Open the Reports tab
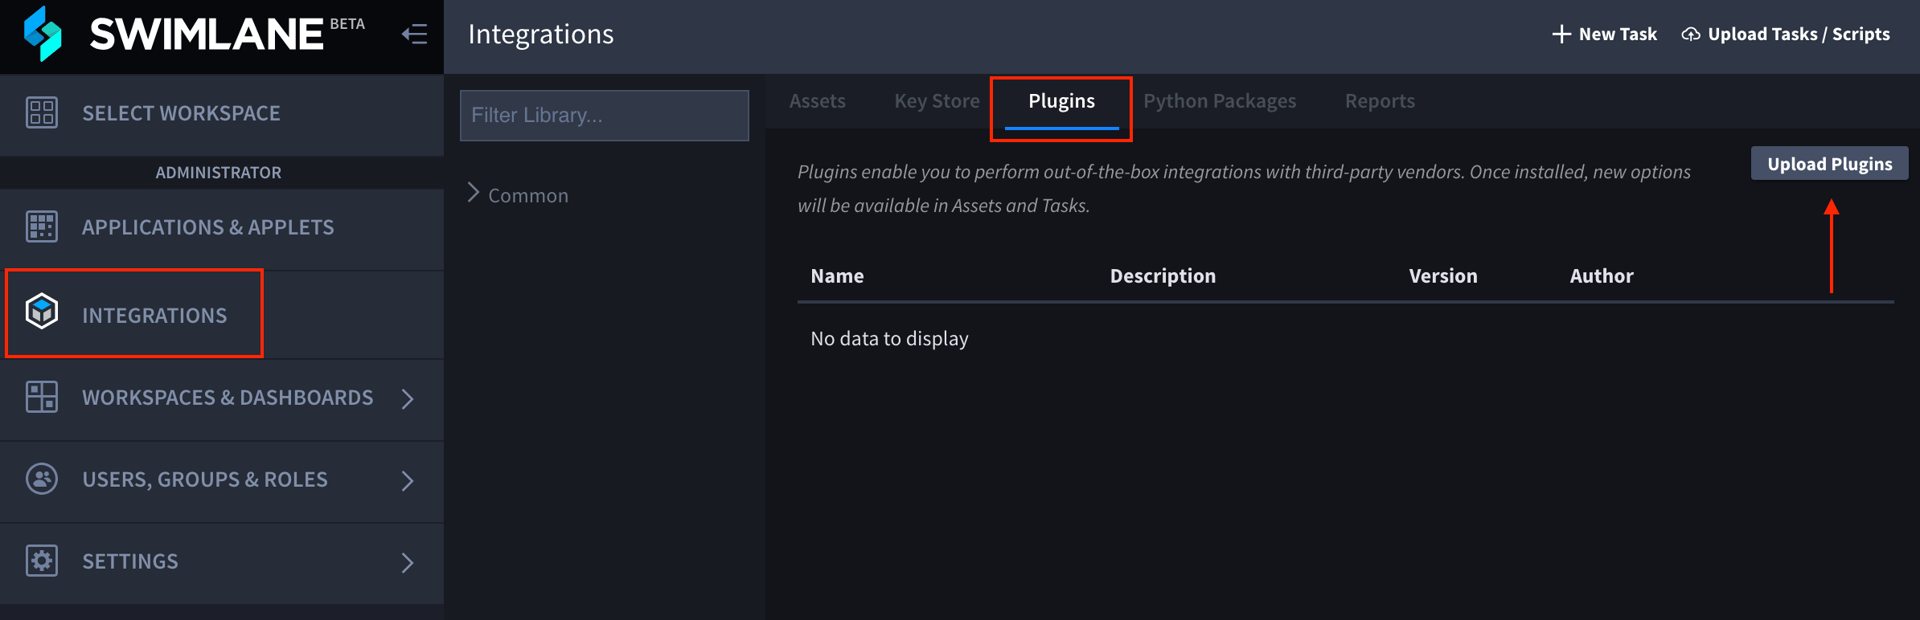 pos(1379,101)
